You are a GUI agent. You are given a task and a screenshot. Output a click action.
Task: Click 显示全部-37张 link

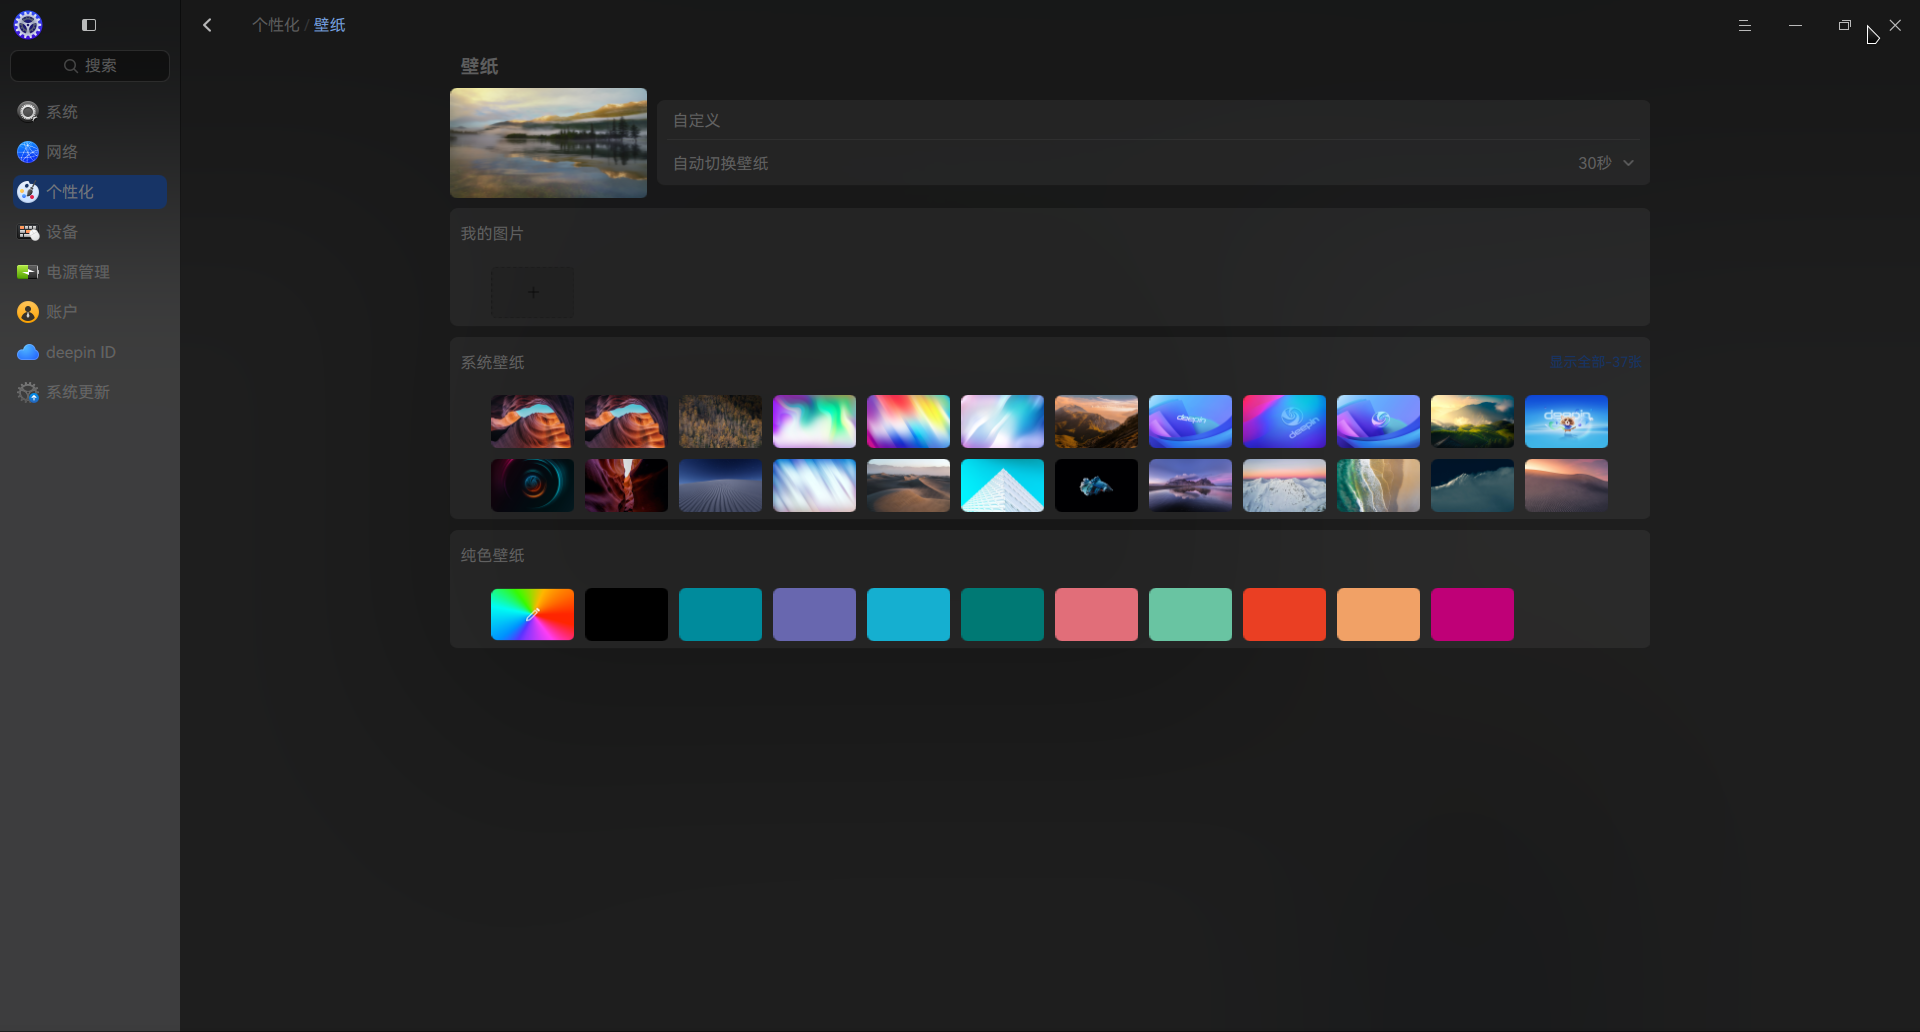tap(1596, 362)
